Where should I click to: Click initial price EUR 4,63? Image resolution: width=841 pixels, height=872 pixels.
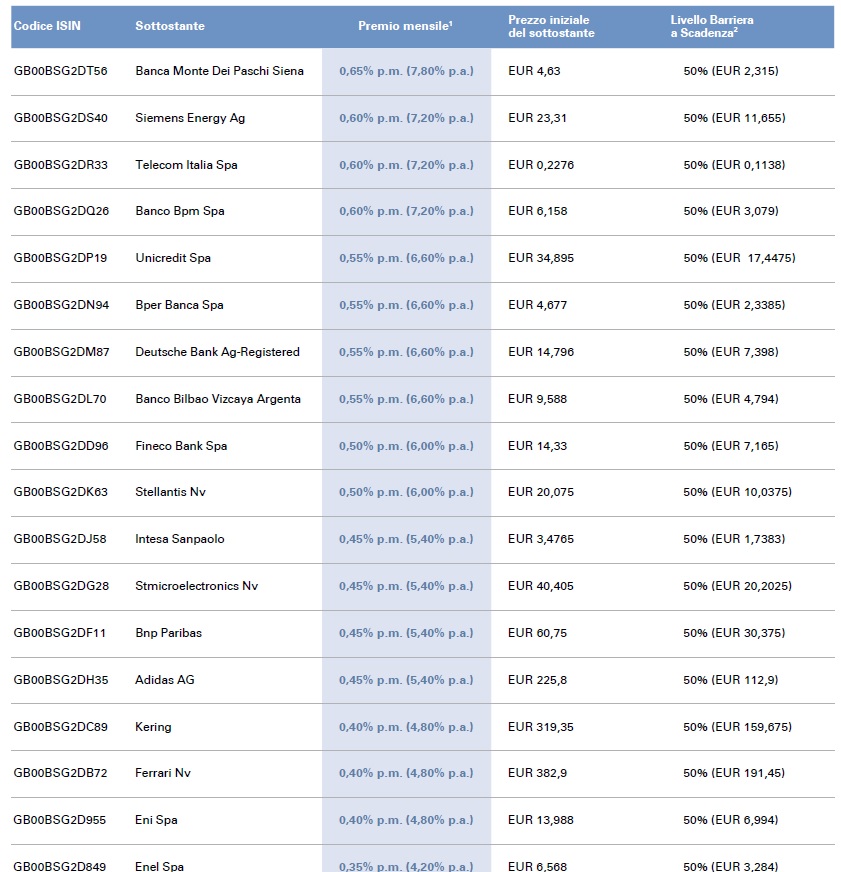pyautogui.click(x=534, y=71)
